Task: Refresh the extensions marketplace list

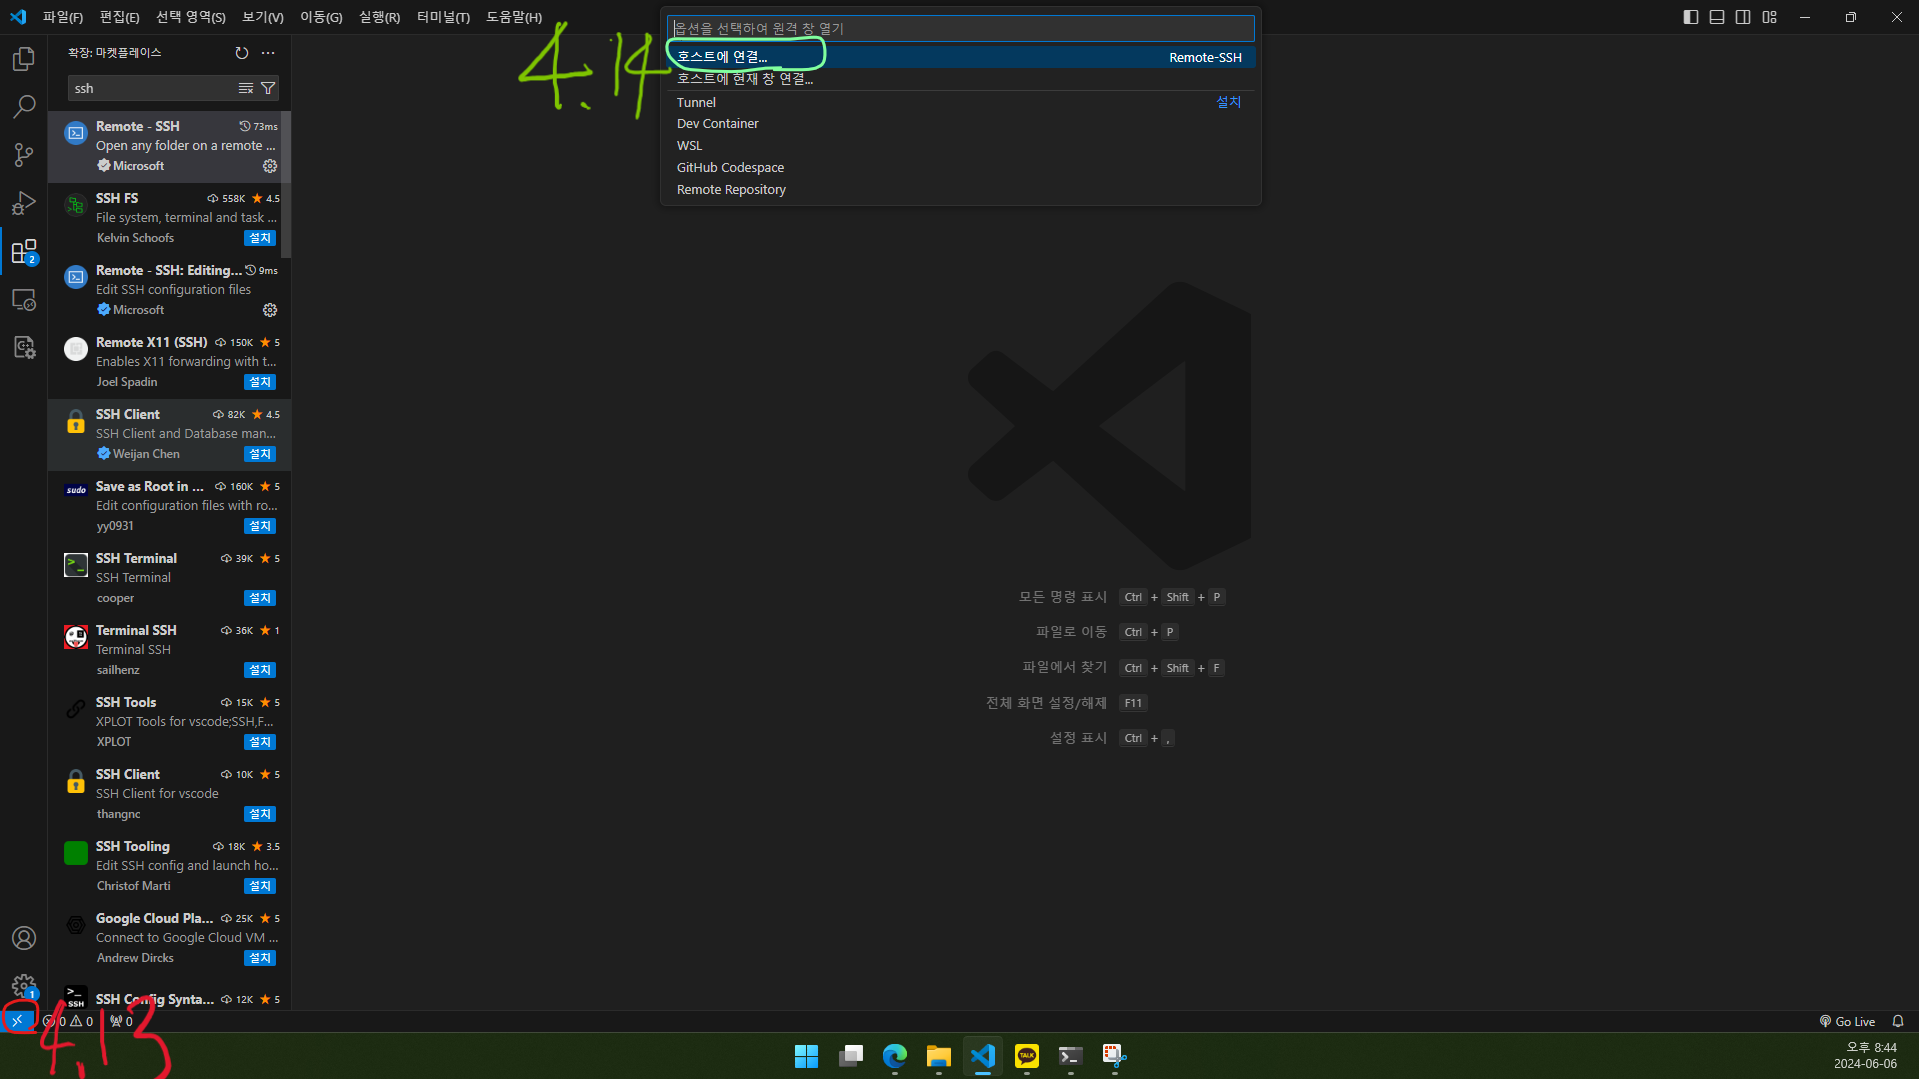Action: [x=242, y=53]
